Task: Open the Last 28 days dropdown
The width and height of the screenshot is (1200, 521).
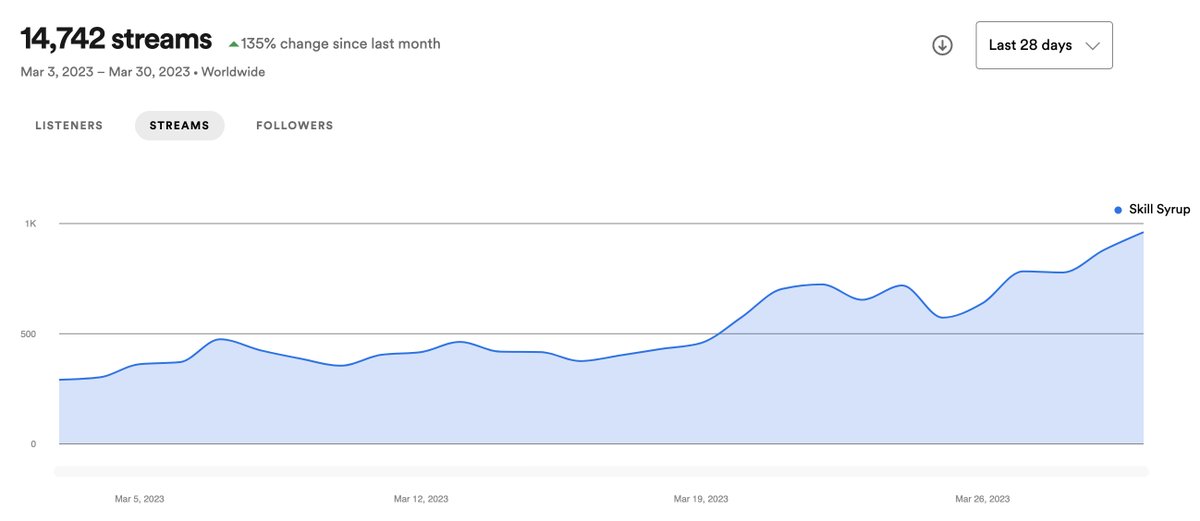Action: pyautogui.click(x=1044, y=45)
